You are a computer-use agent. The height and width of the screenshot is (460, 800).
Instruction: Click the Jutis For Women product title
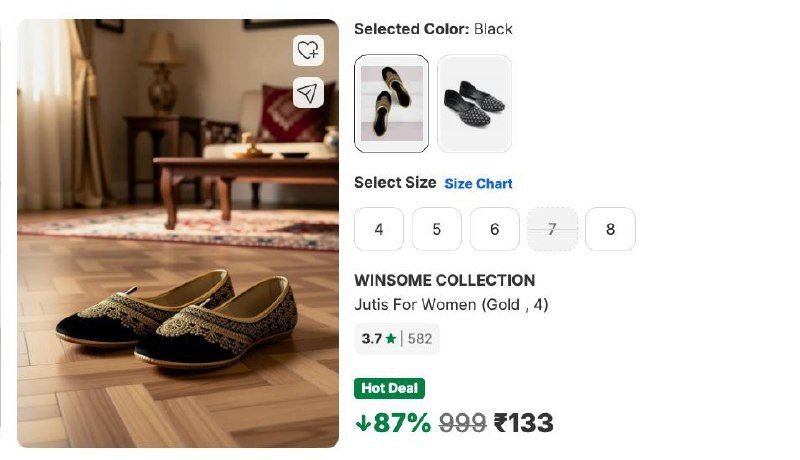451,304
